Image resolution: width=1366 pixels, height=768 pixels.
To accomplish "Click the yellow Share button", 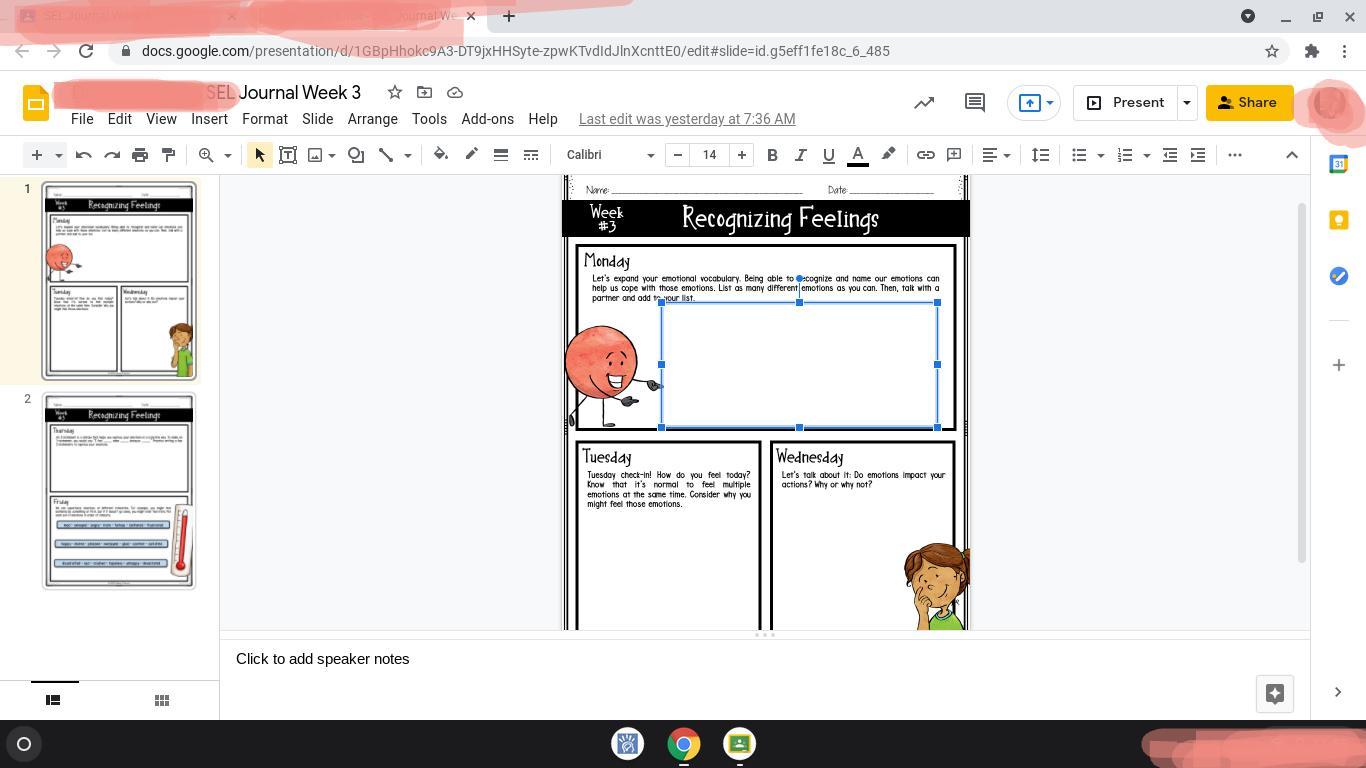I will click(x=1248, y=103).
